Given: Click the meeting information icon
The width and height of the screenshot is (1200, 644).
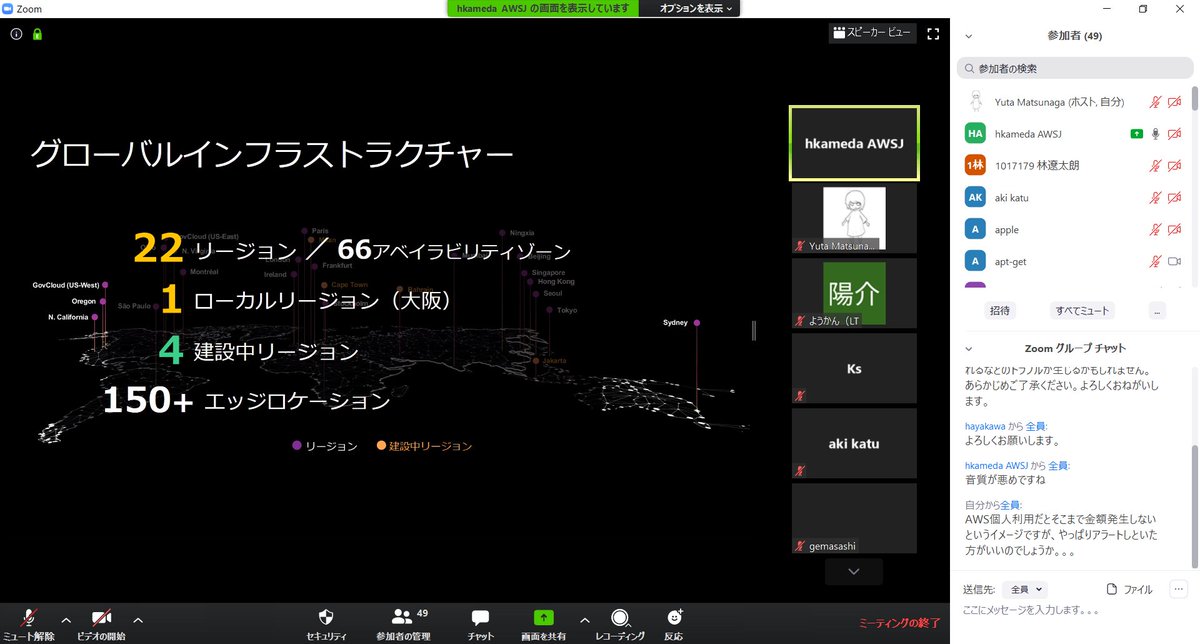Looking at the screenshot, I should [16, 33].
